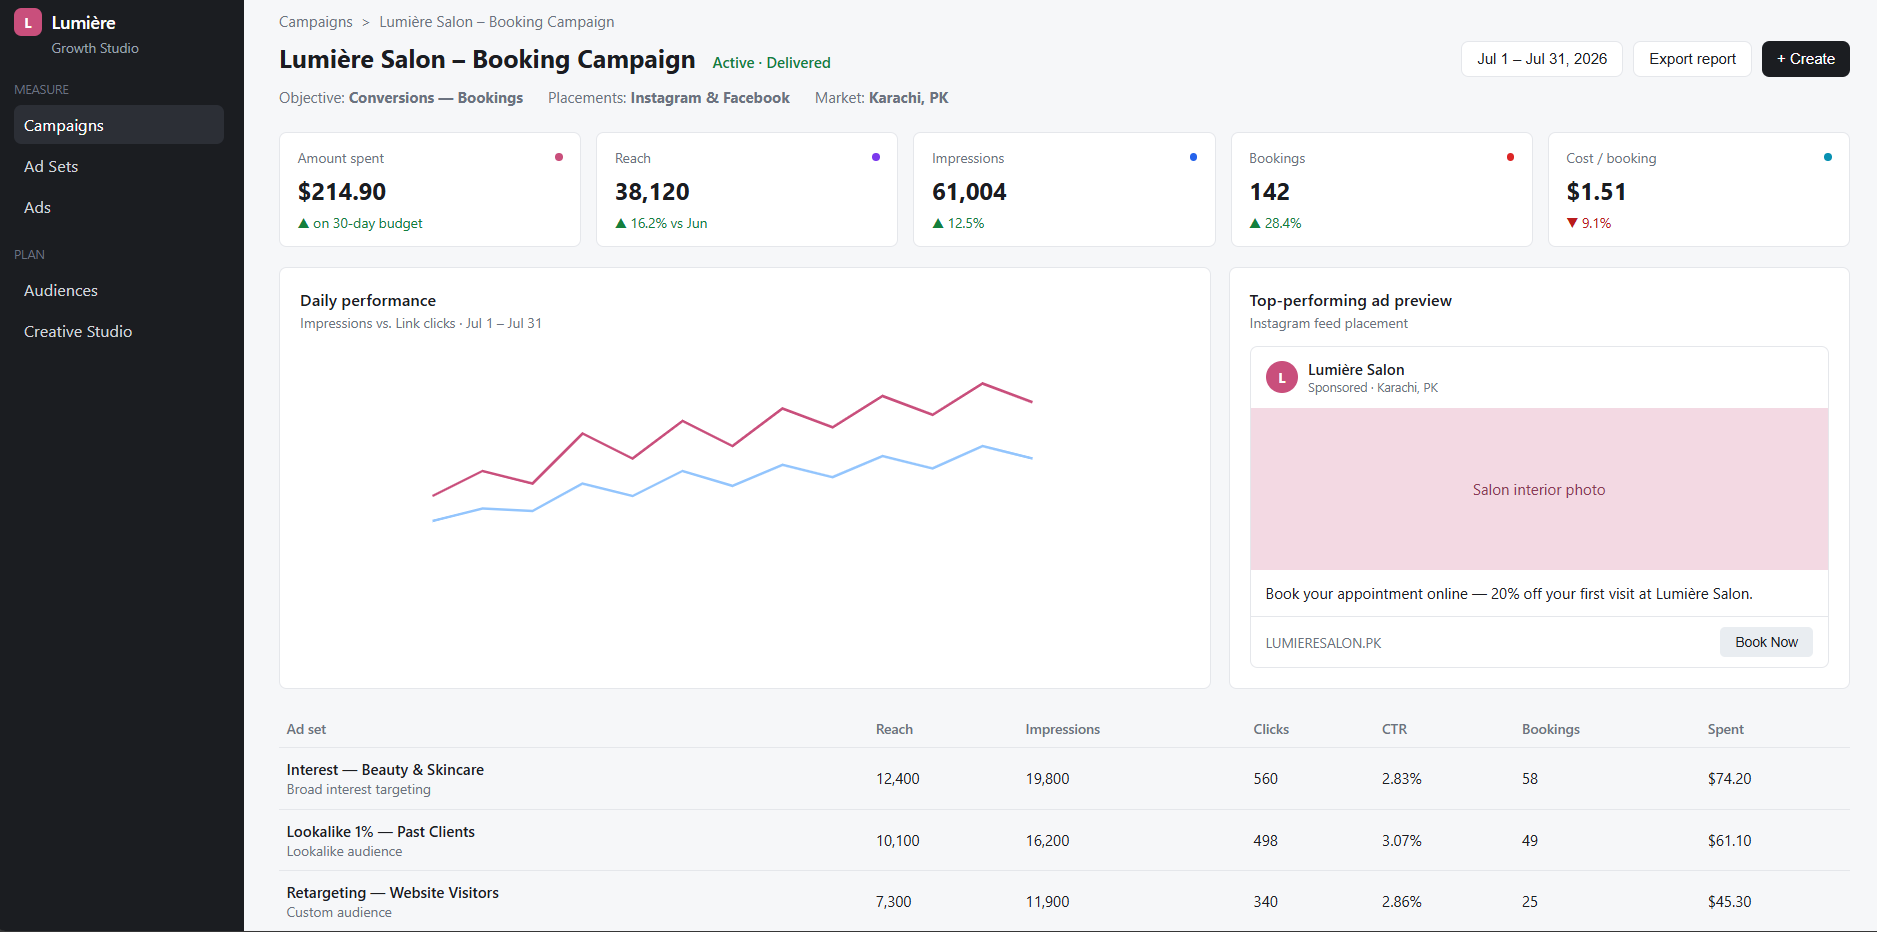Click the Campaigns breadcrumb link
This screenshot has width=1877, height=932.
click(x=316, y=22)
